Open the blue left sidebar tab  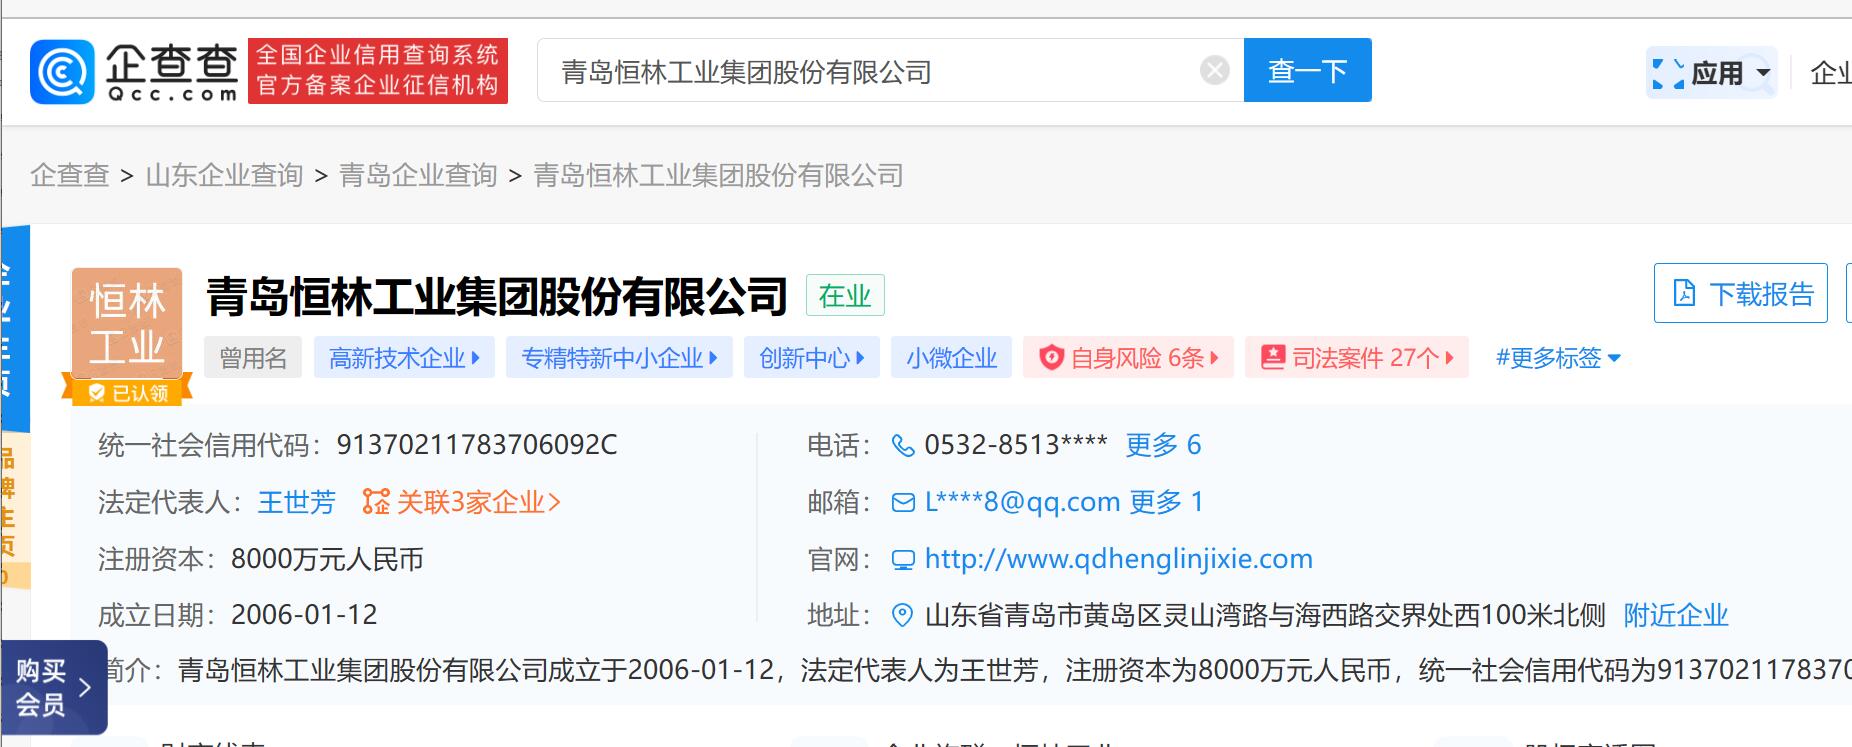click(x=15, y=330)
